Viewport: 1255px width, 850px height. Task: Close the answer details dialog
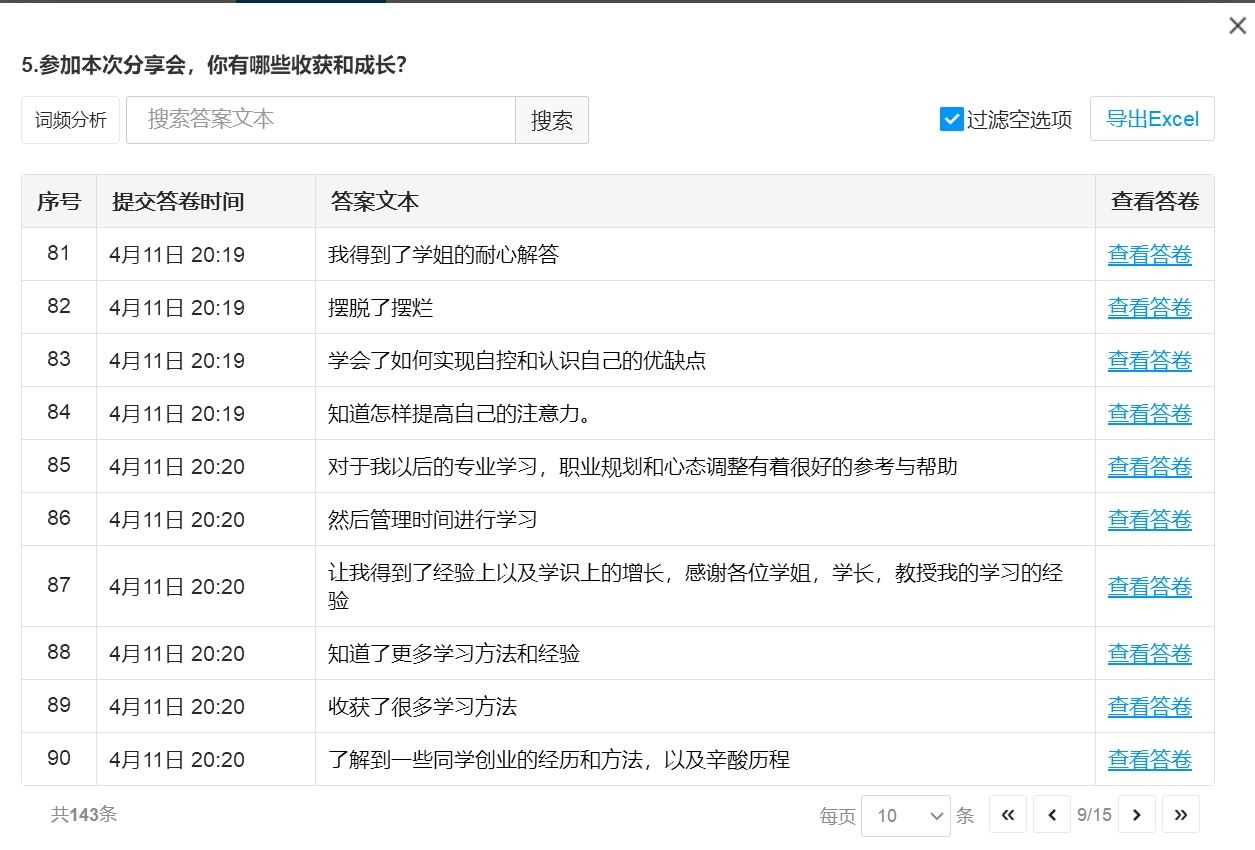pos(1237,26)
